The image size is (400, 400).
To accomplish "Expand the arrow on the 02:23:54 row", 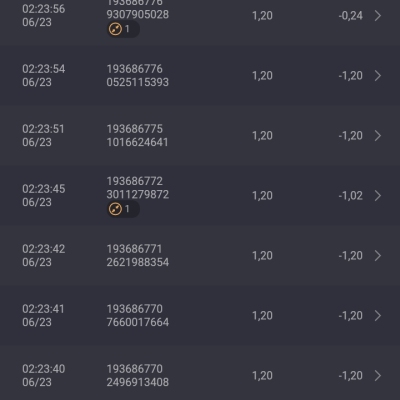I will pyautogui.click(x=378, y=76).
